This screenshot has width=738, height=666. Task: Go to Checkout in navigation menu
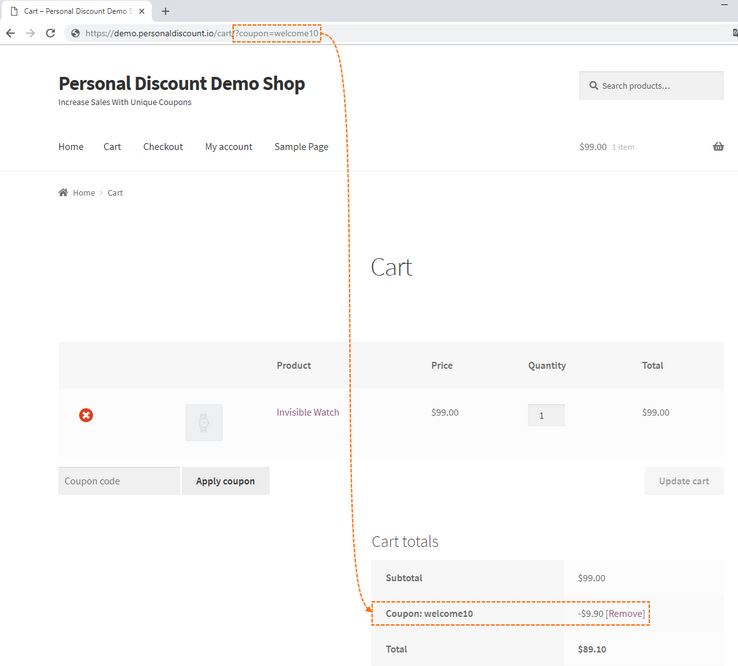pos(163,146)
